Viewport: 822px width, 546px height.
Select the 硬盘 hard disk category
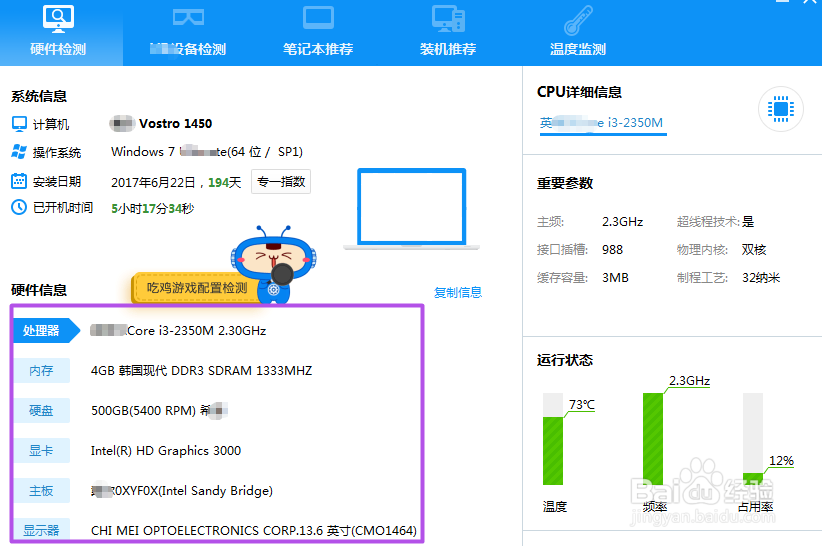click(x=41, y=410)
